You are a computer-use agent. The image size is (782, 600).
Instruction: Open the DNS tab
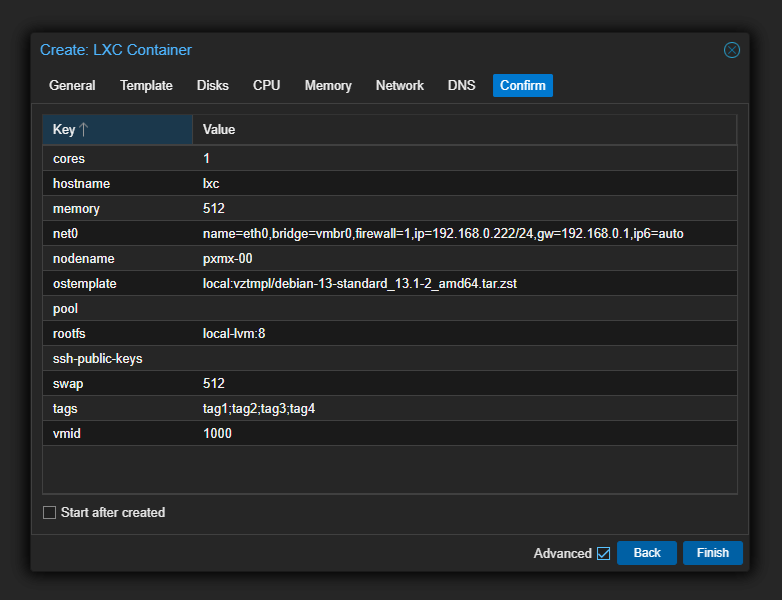(x=461, y=86)
